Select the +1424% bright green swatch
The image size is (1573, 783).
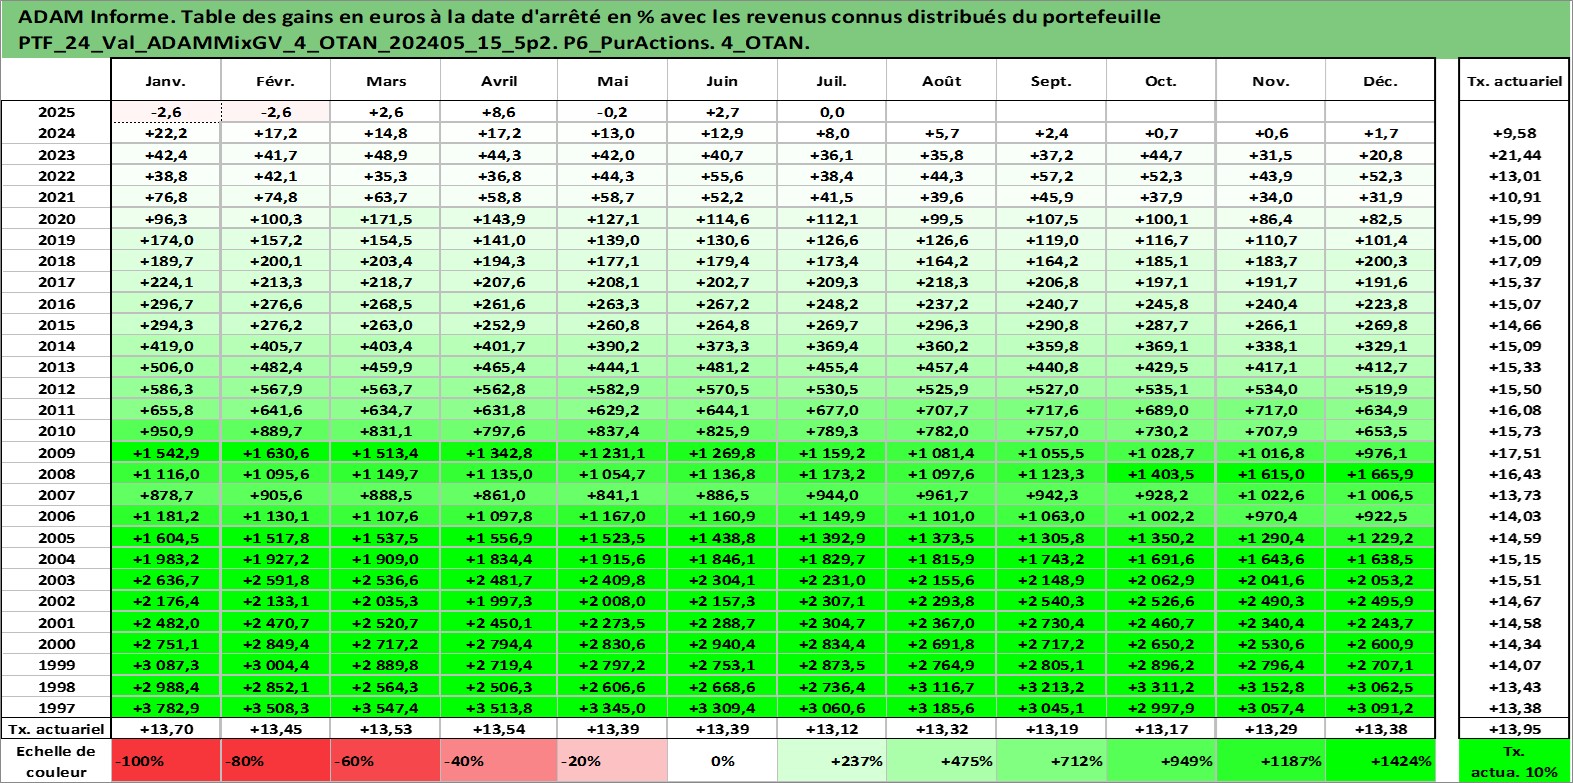1380,761
